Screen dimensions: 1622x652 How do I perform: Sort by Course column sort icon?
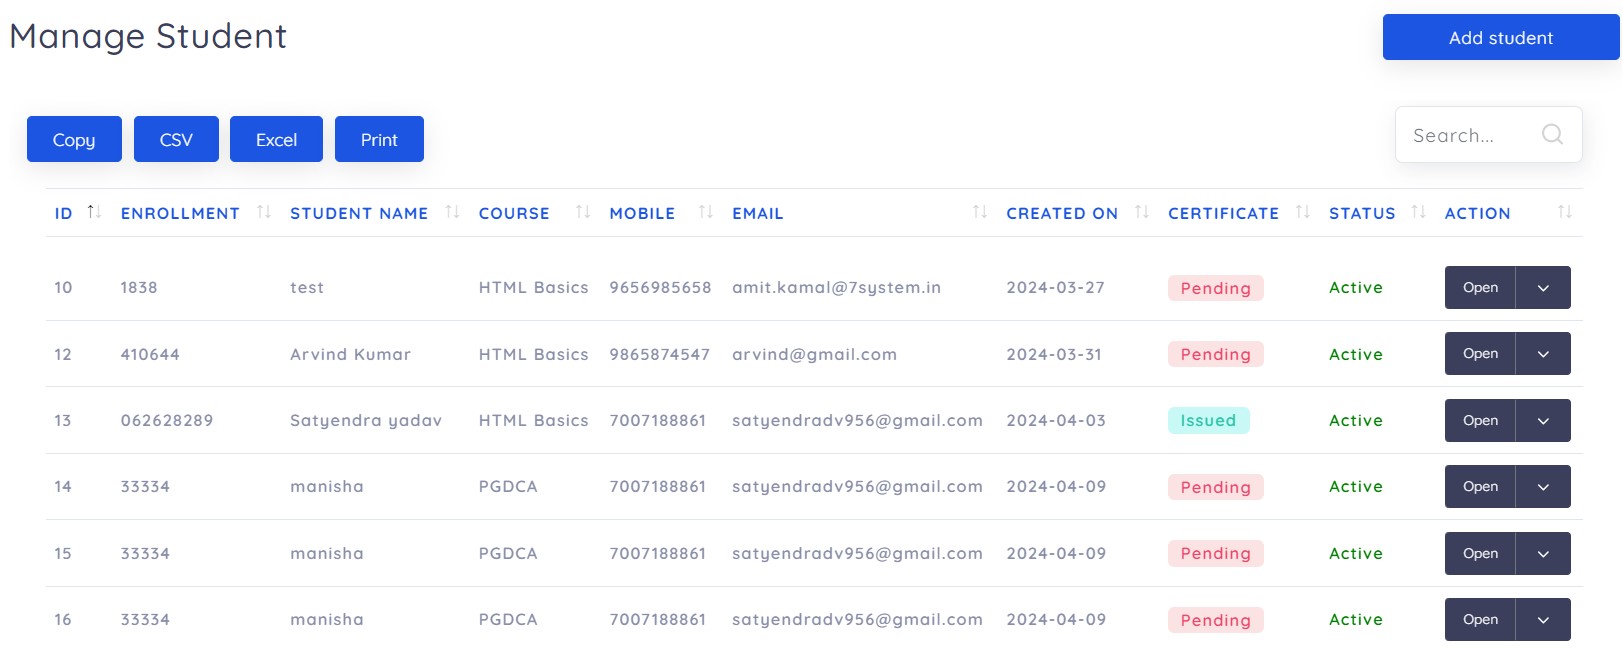click(583, 212)
